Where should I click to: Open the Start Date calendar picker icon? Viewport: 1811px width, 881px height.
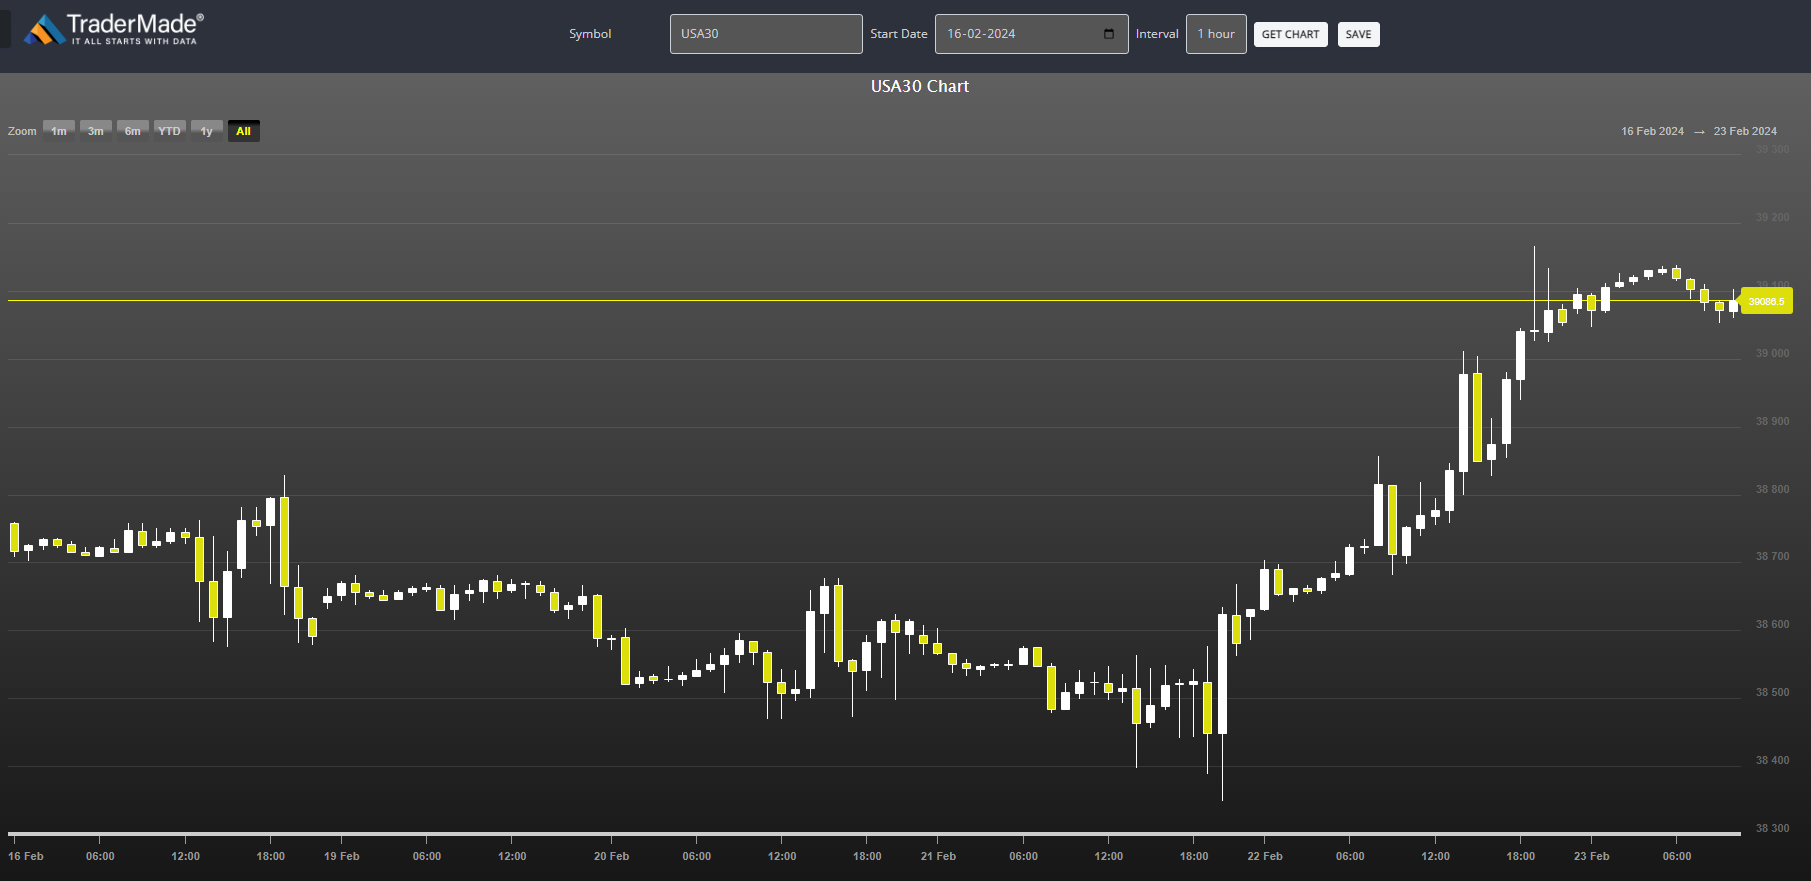tap(1108, 34)
